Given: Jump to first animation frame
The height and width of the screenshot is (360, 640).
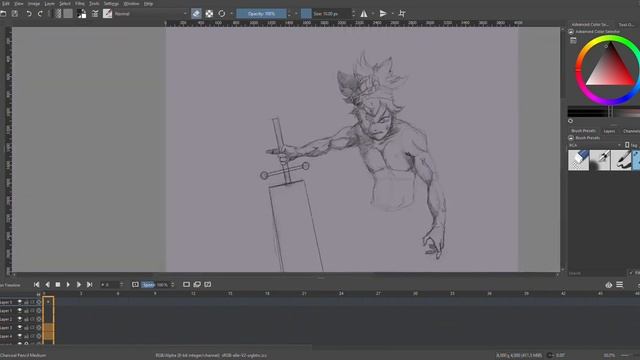Looking at the screenshot, I should click(x=37, y=284).
